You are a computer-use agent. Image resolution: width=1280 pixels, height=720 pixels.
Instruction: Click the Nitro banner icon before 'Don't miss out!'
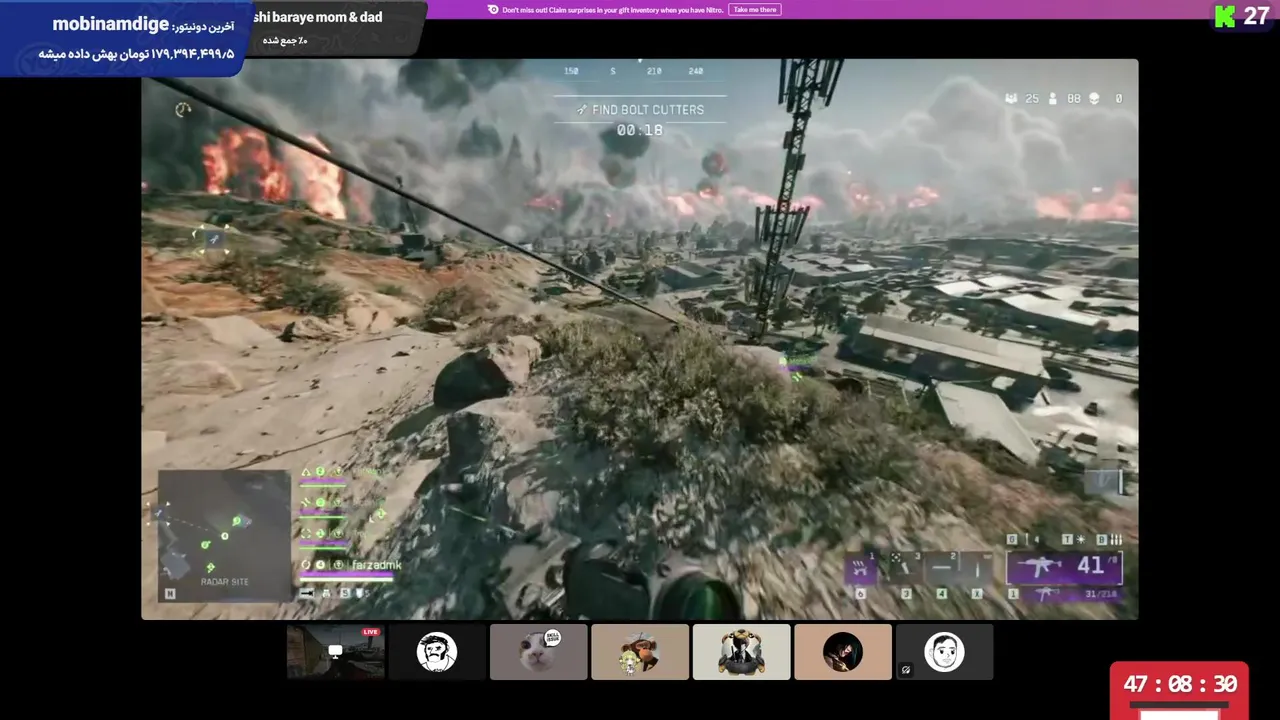point(493,9)
